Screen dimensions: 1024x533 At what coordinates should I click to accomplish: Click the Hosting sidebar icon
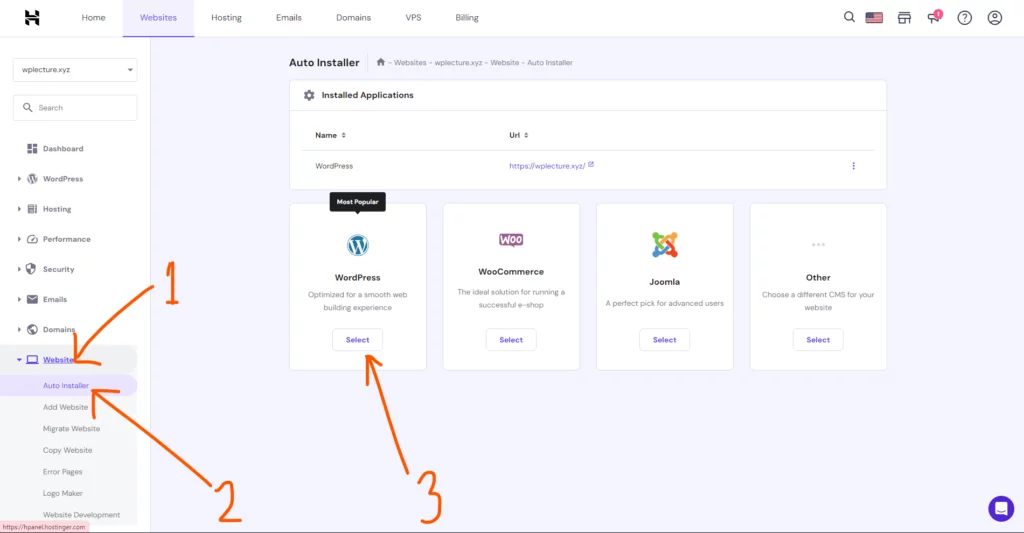tap(32, 209)
